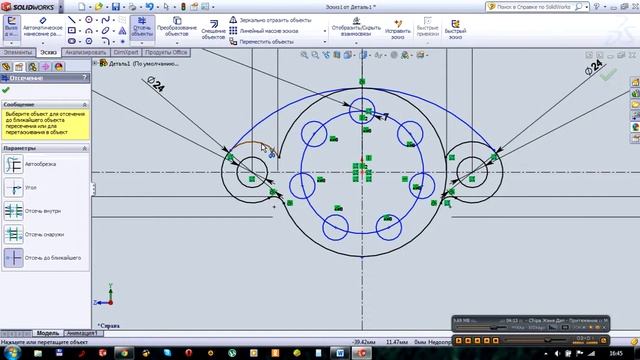
Task: Click the Save diskette icon
Action: point(116,7)
